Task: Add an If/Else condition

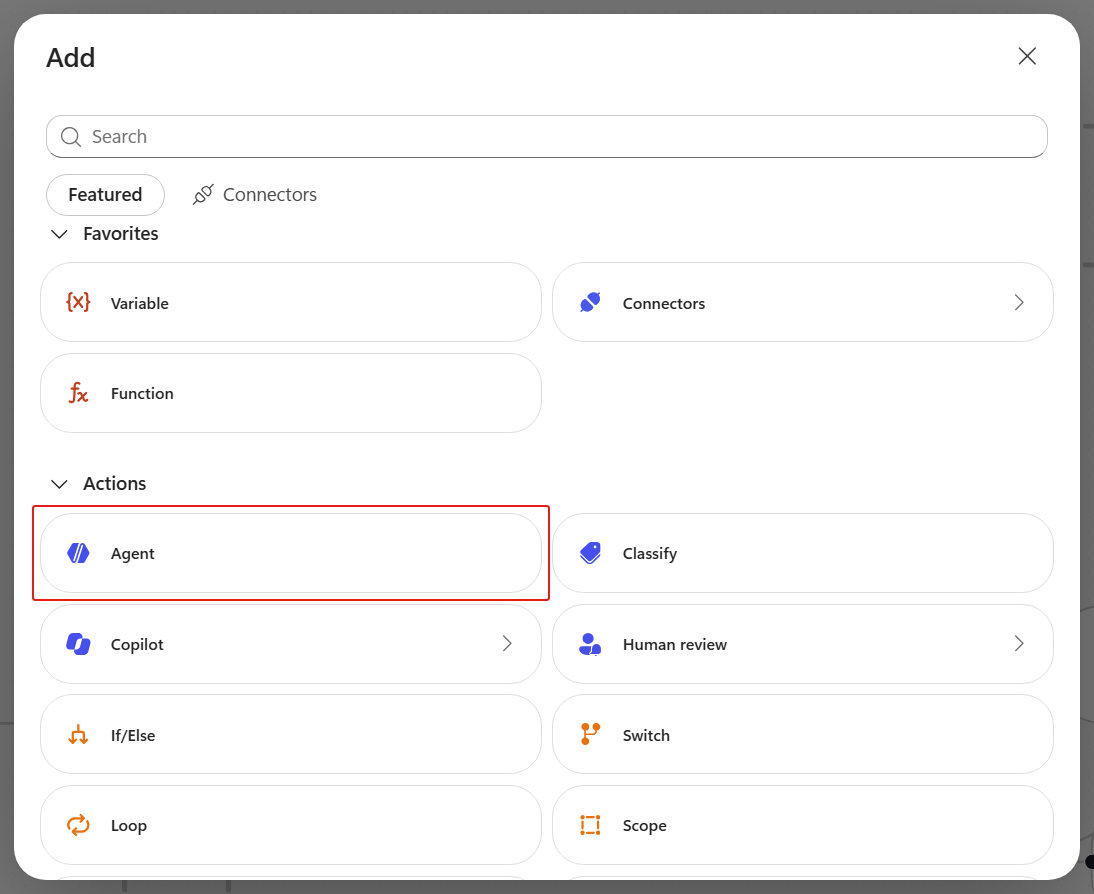Action: click(291, 734)
